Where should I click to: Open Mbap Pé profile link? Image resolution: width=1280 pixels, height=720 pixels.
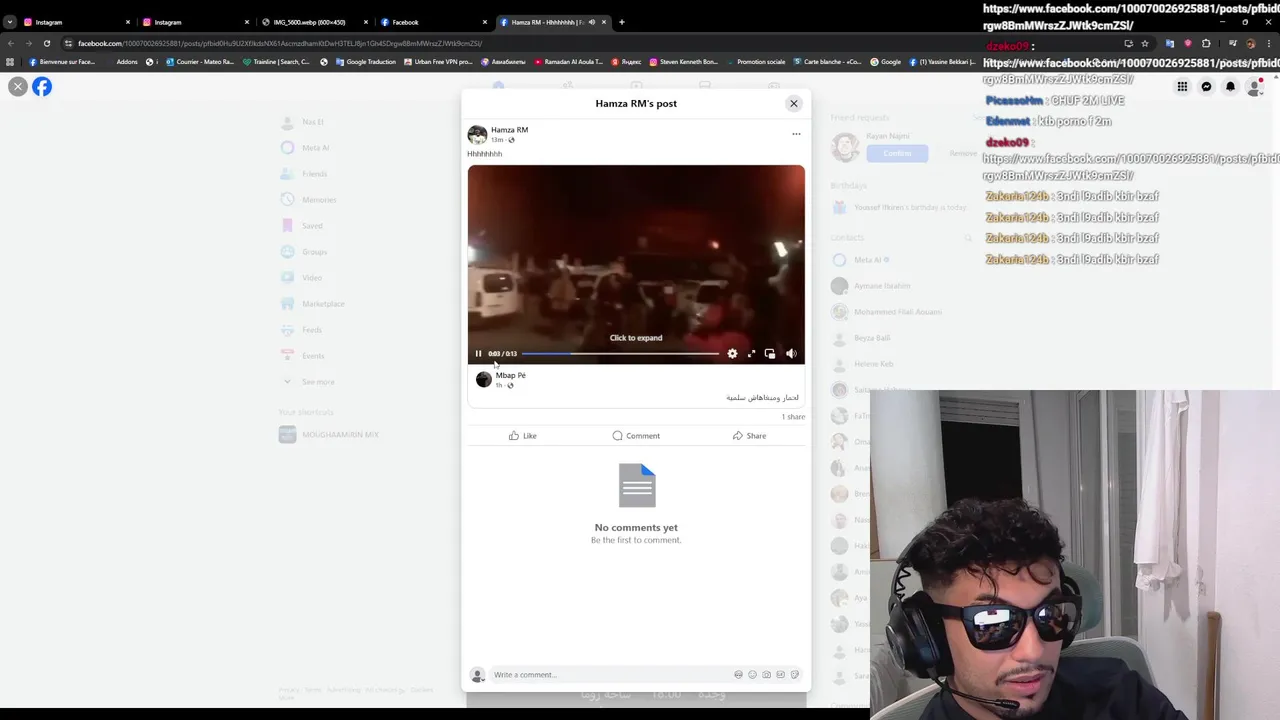pos(510,375)
